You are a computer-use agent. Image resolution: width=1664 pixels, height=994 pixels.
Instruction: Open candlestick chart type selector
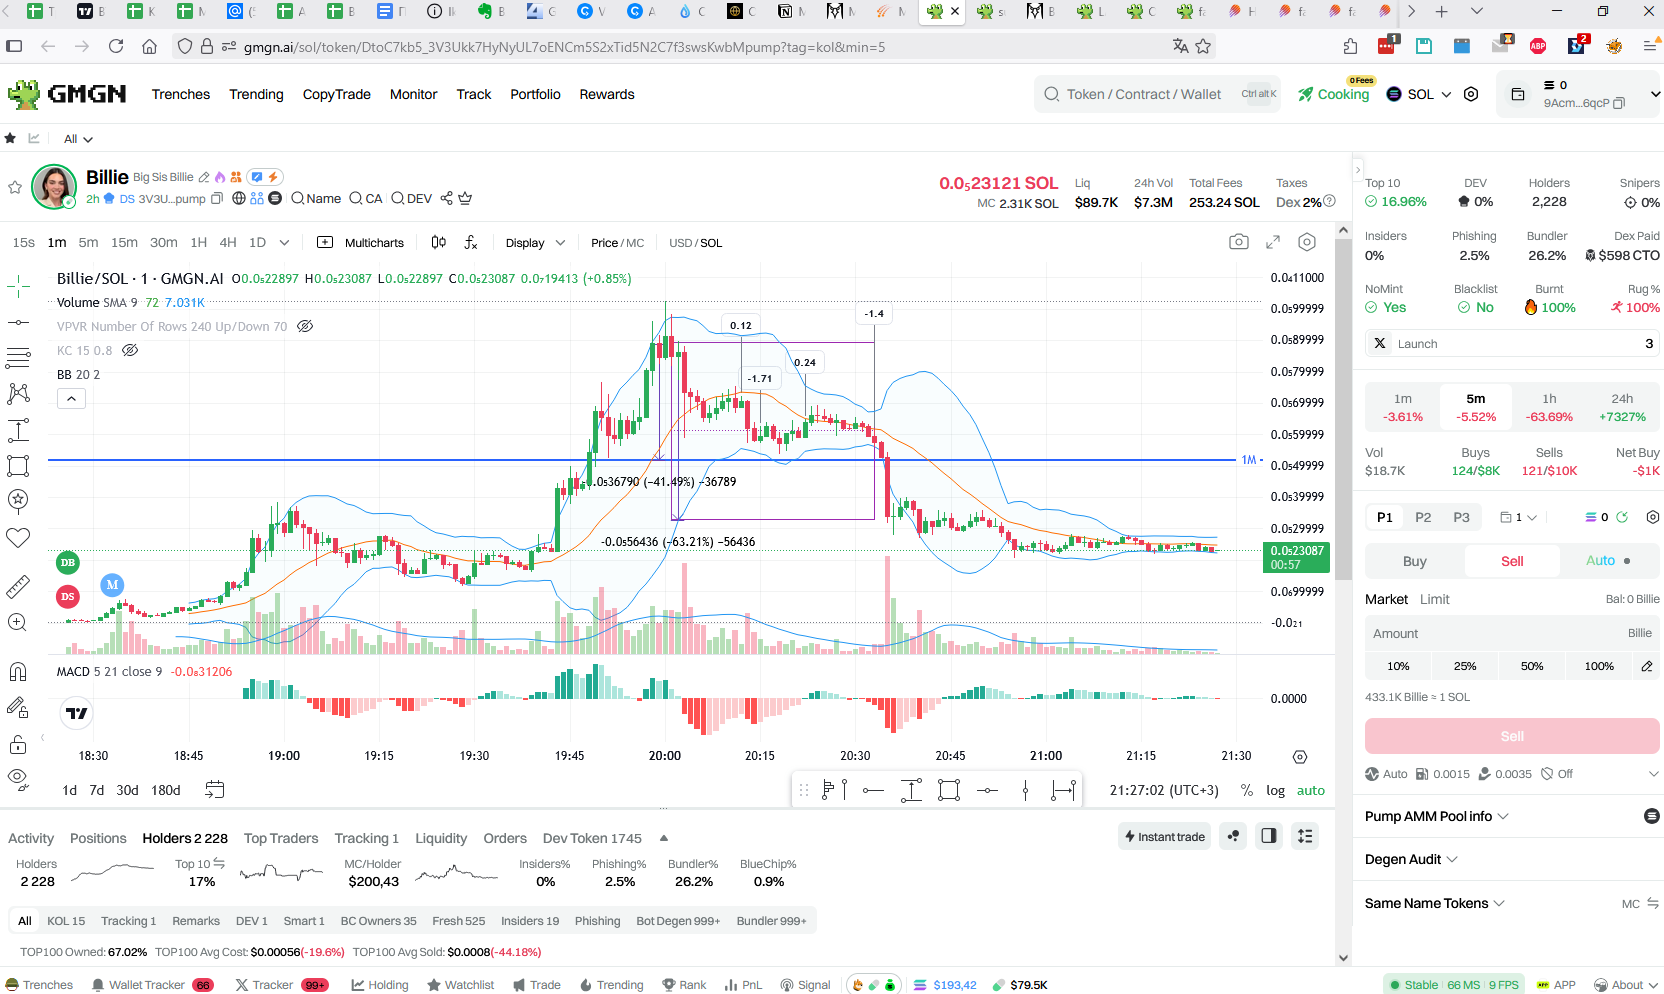coord(438,242)
